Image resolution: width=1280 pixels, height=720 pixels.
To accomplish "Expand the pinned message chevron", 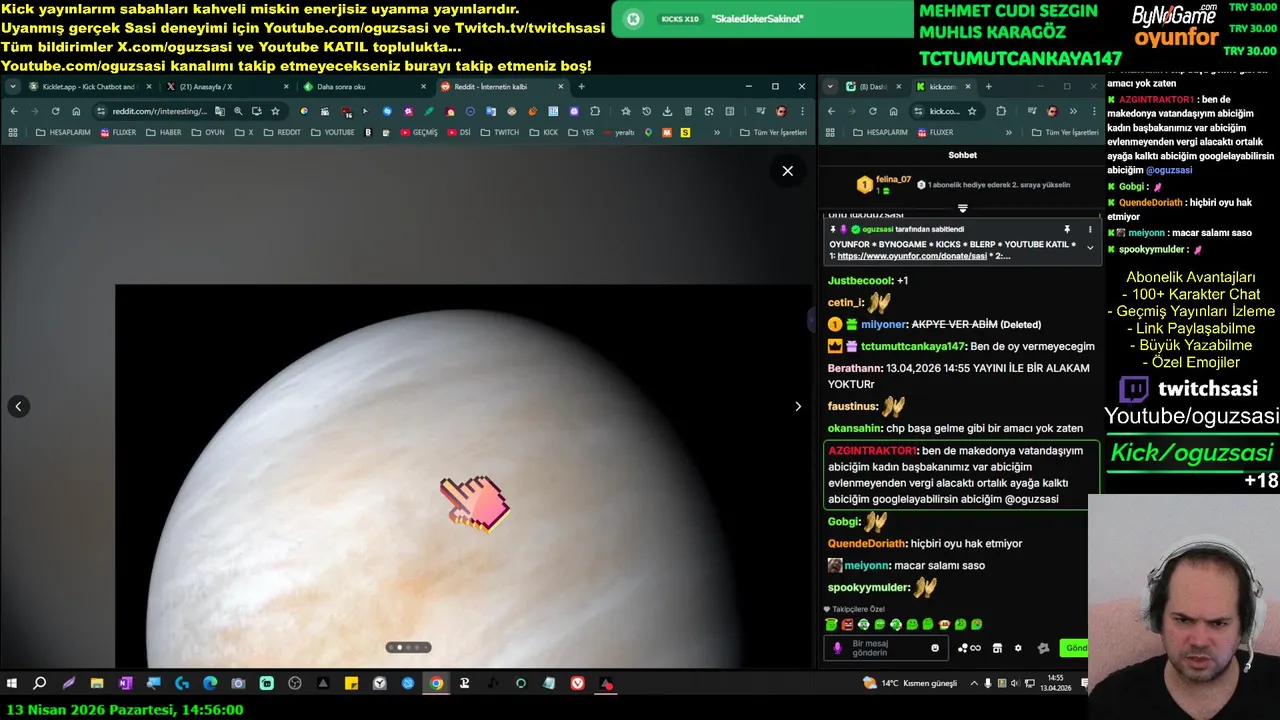I will [1090, 248].
